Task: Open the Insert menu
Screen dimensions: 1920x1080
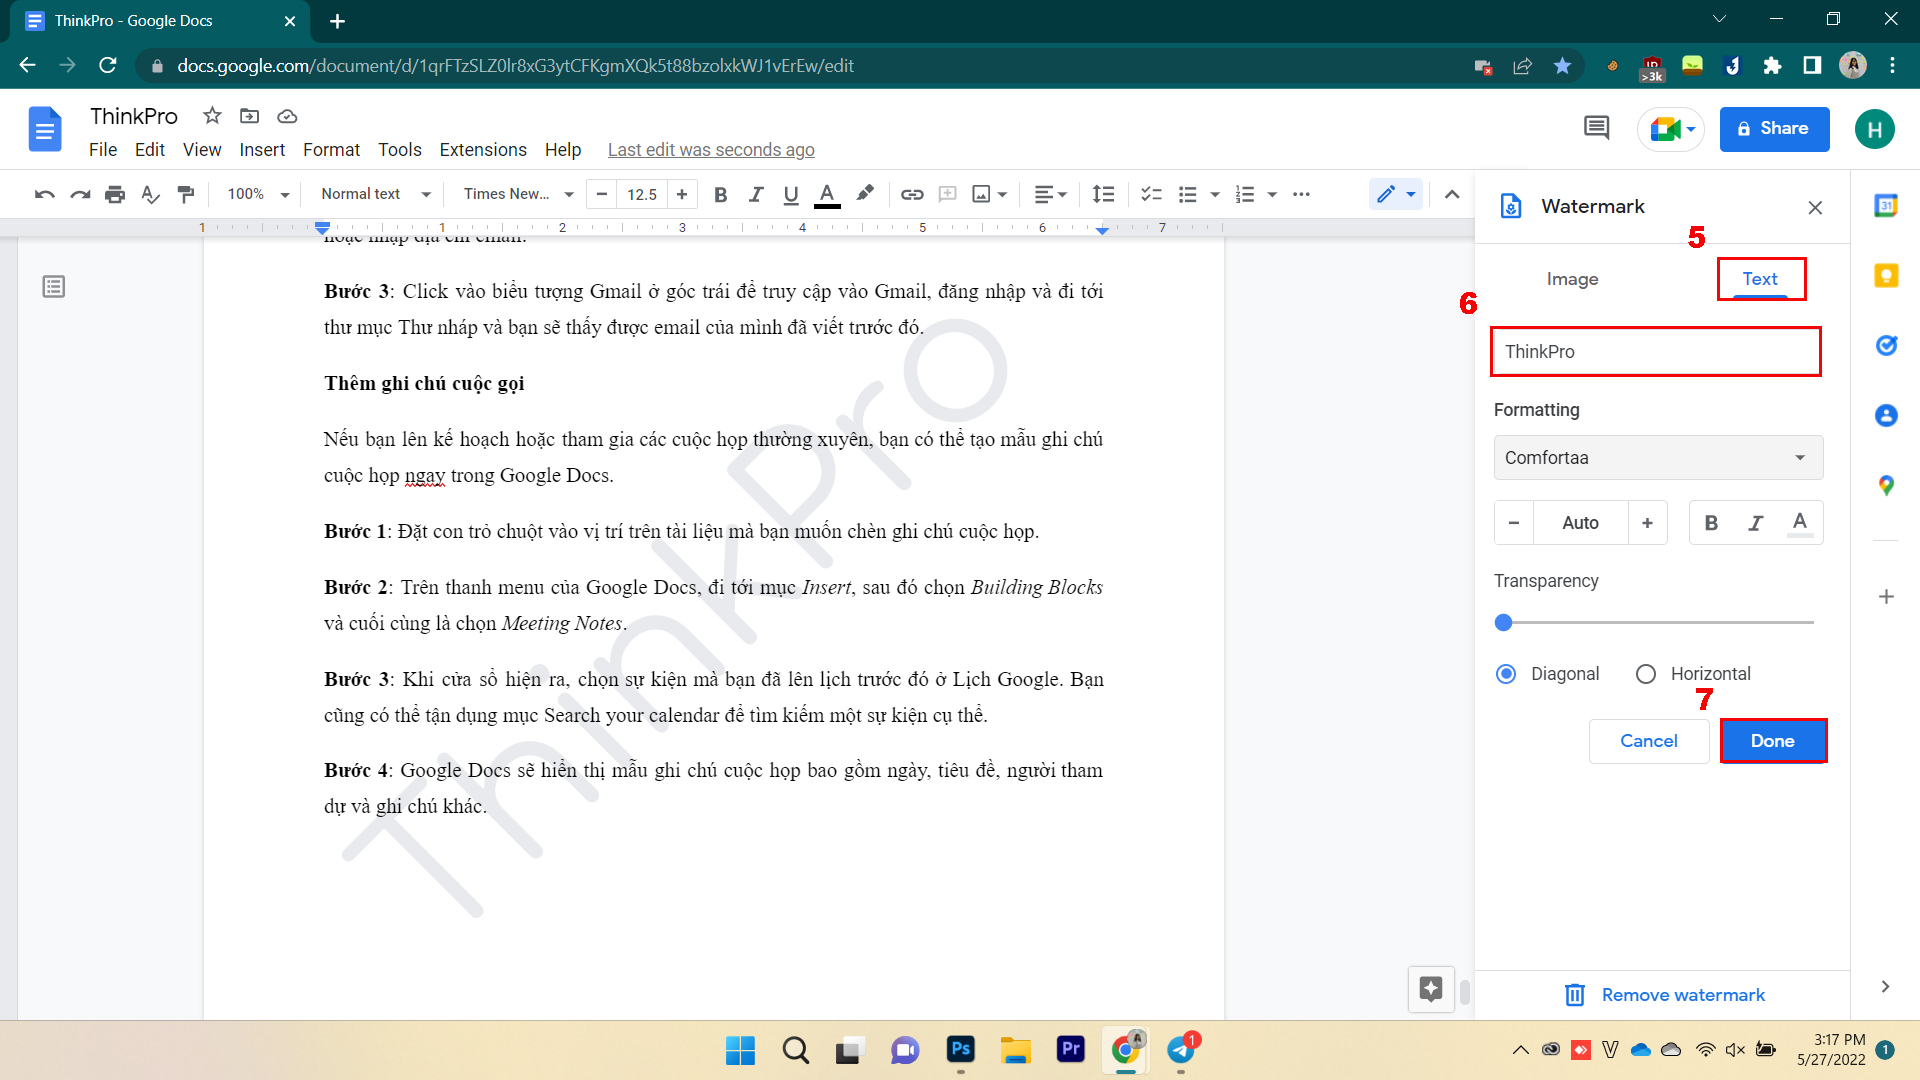Action: coord(262,150)
